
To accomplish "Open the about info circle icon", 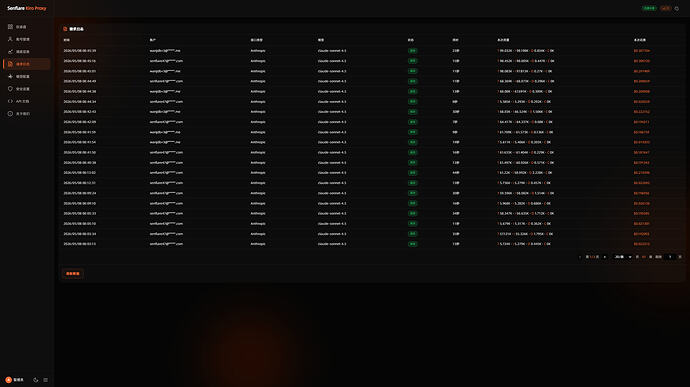I will [x=10, y=114].
